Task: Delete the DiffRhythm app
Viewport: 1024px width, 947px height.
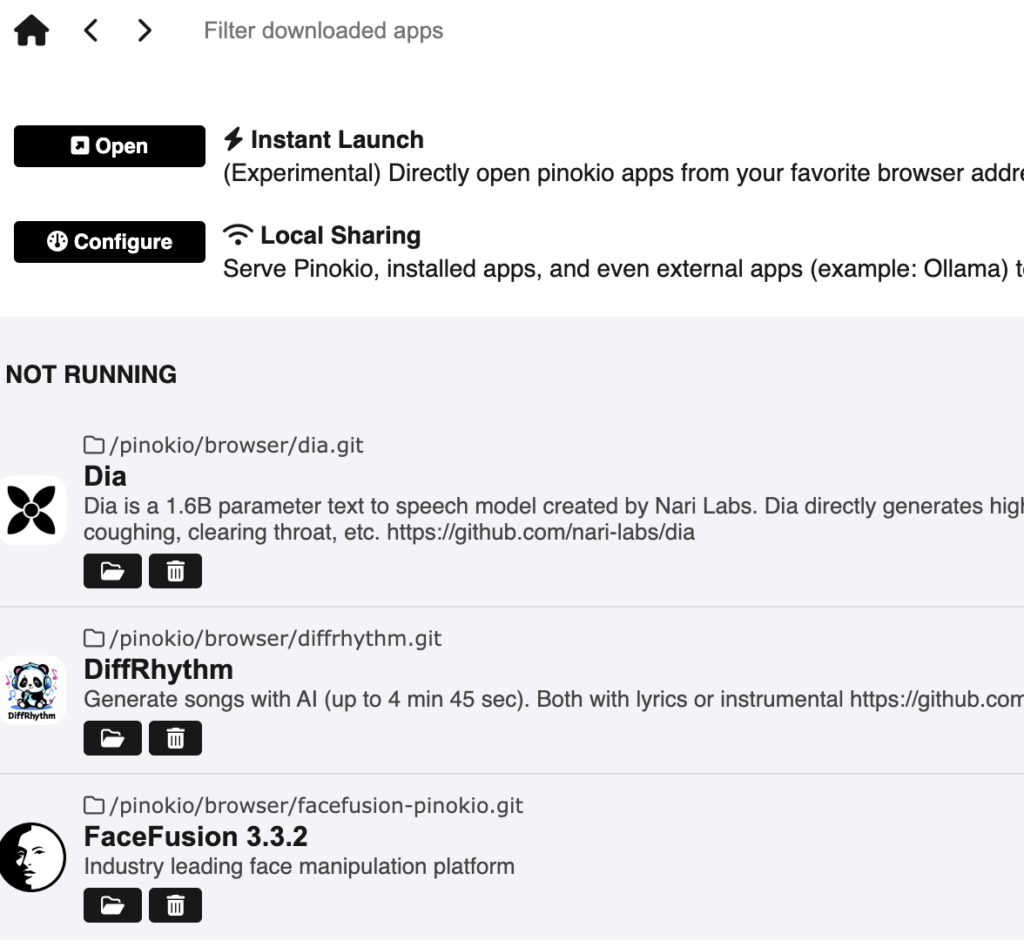Action: coord(176,739)
